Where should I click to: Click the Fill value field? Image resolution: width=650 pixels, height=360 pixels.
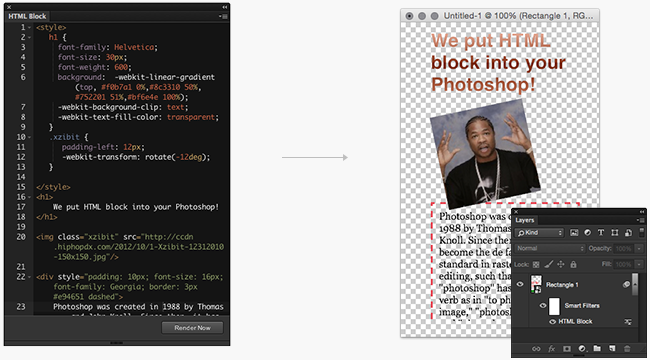(623, 264)
